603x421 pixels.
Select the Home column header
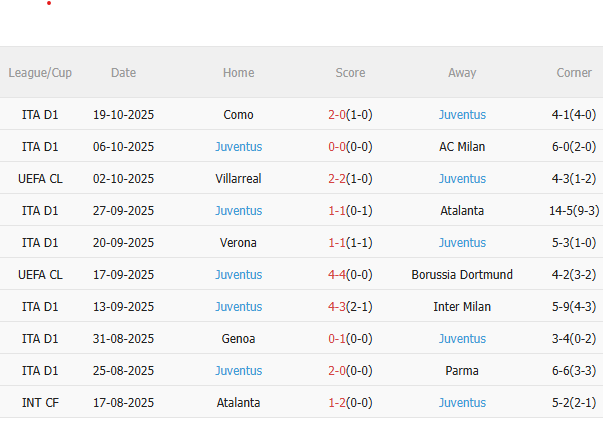(238, 73)
